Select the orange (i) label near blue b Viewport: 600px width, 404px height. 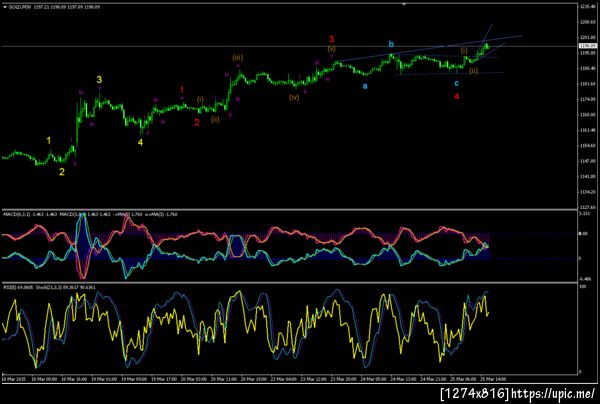464,50
